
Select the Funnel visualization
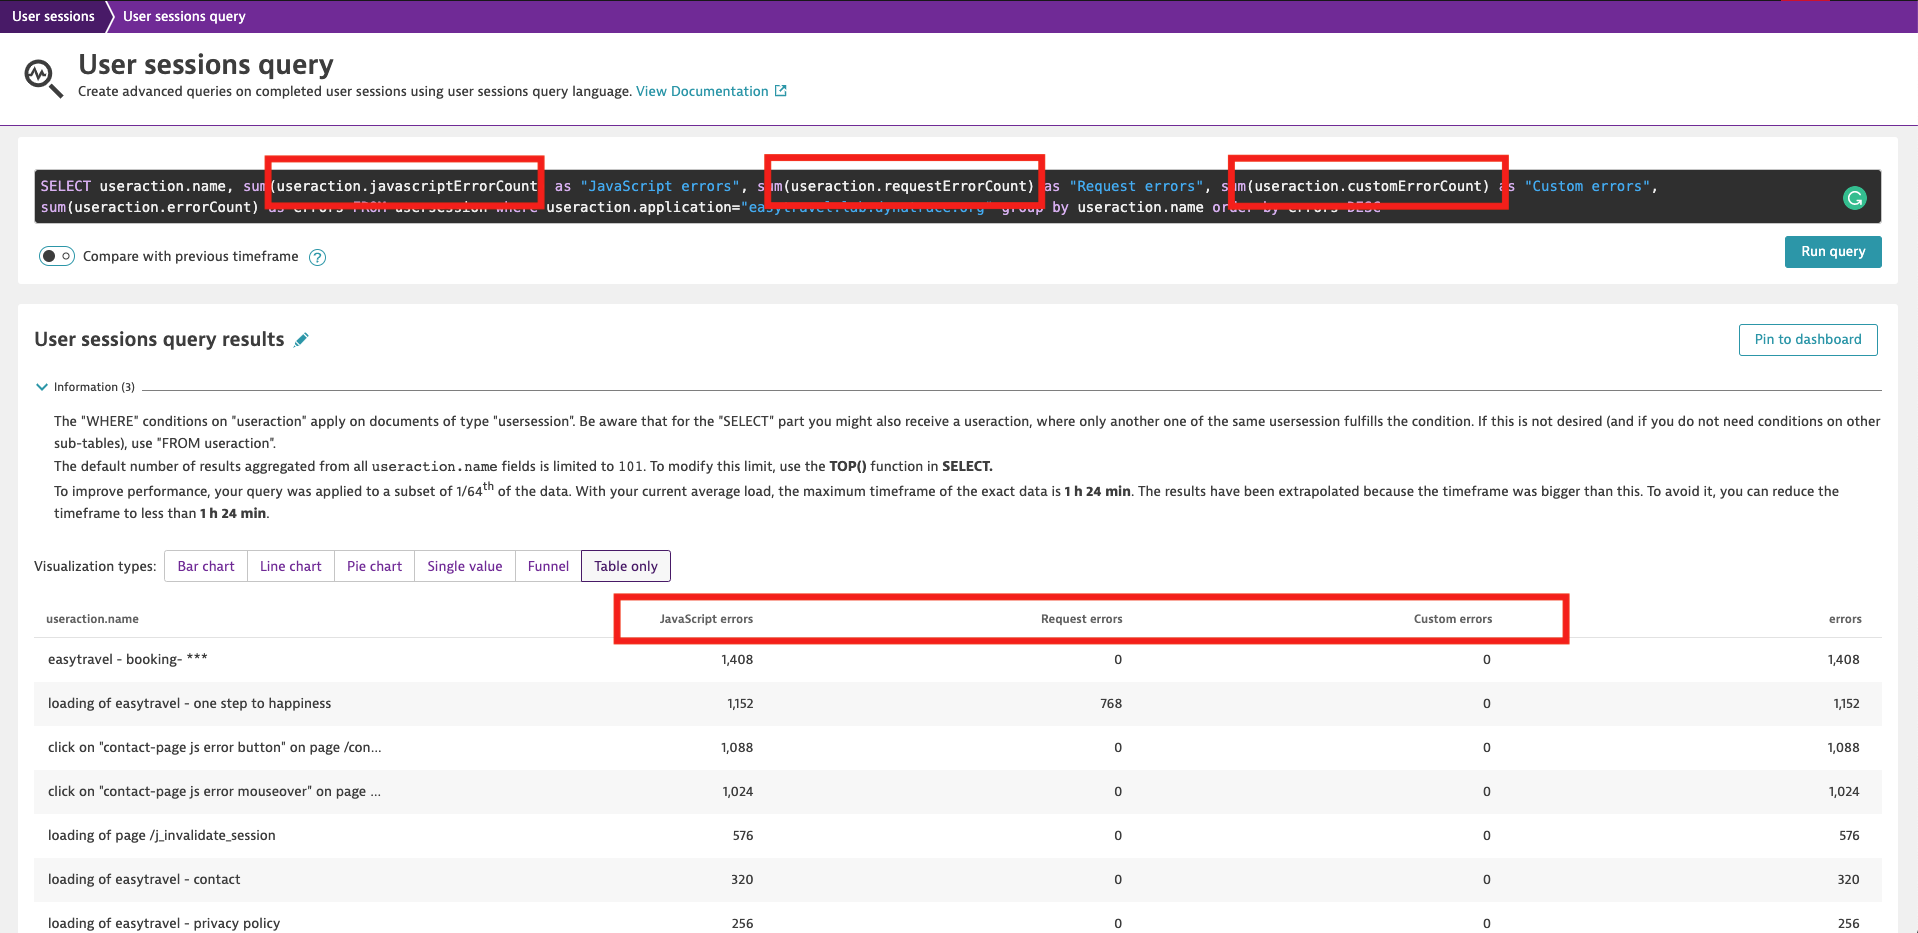(x=548, y=566)
